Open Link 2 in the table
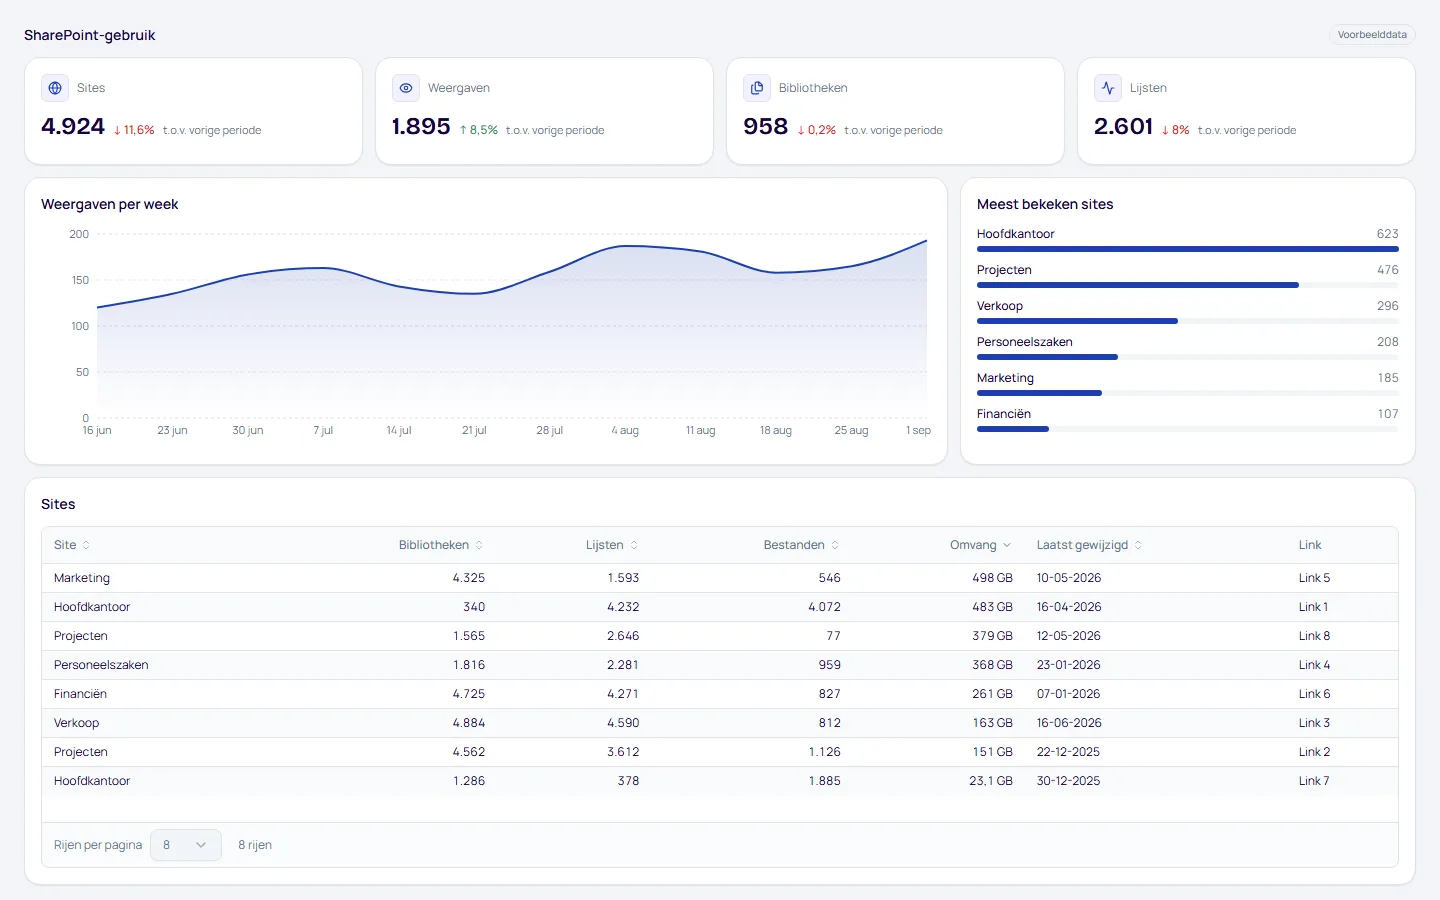This screenshot has width=1440, height=900. [1314, 752]
